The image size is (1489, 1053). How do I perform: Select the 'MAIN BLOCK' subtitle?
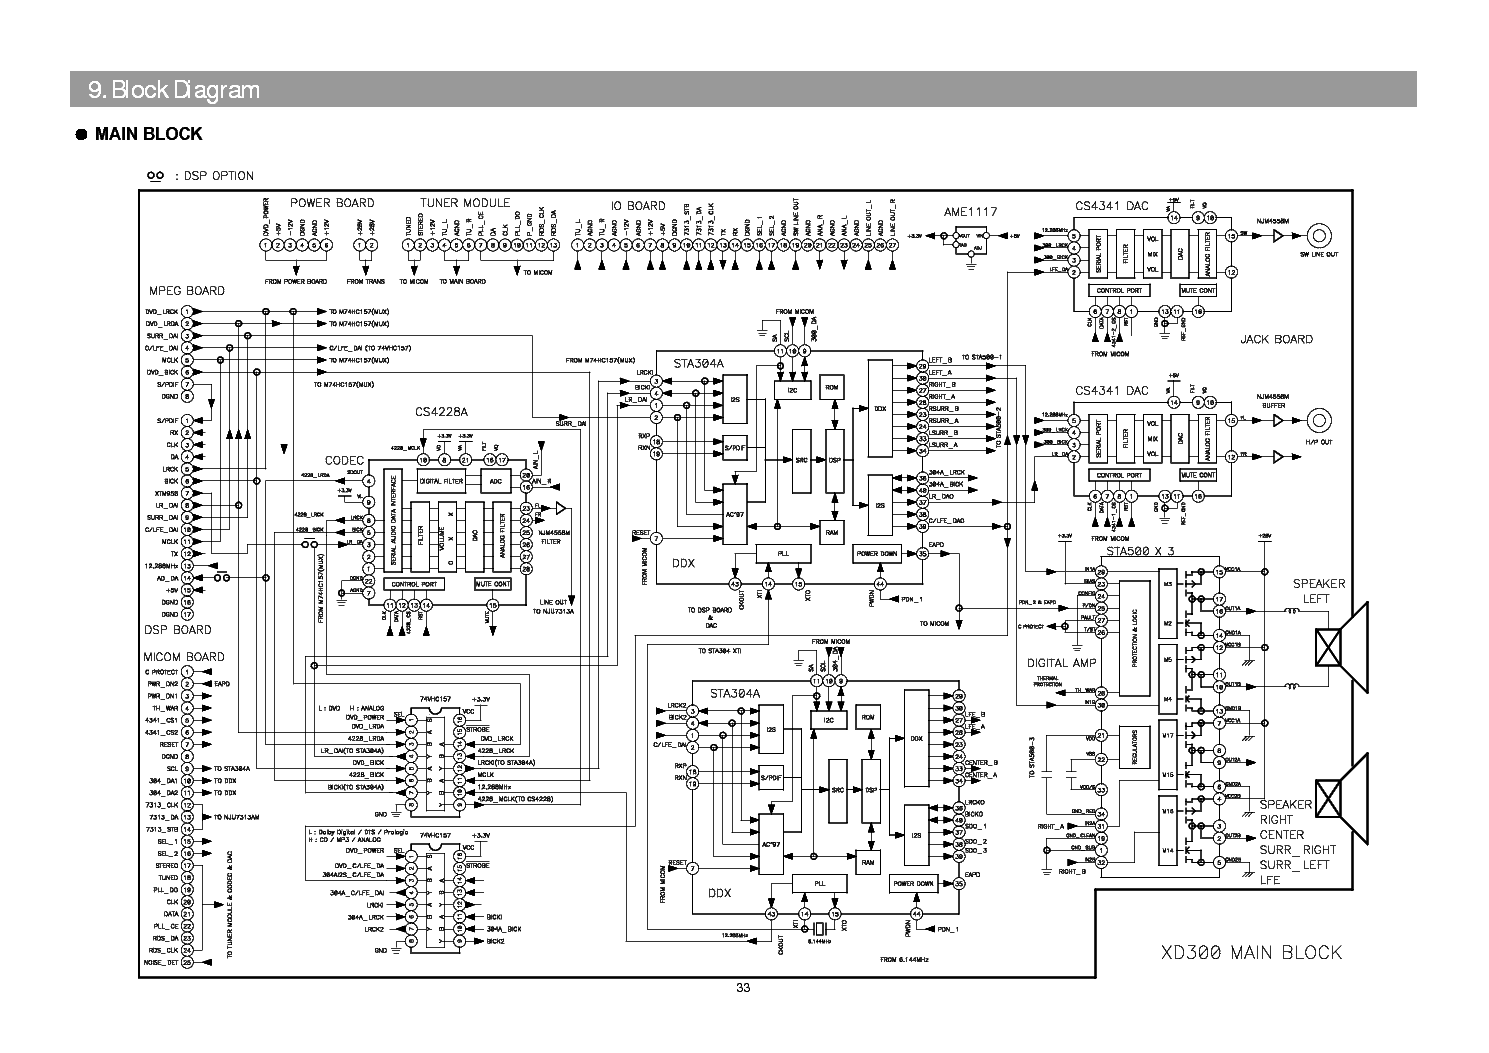point(148,134)
